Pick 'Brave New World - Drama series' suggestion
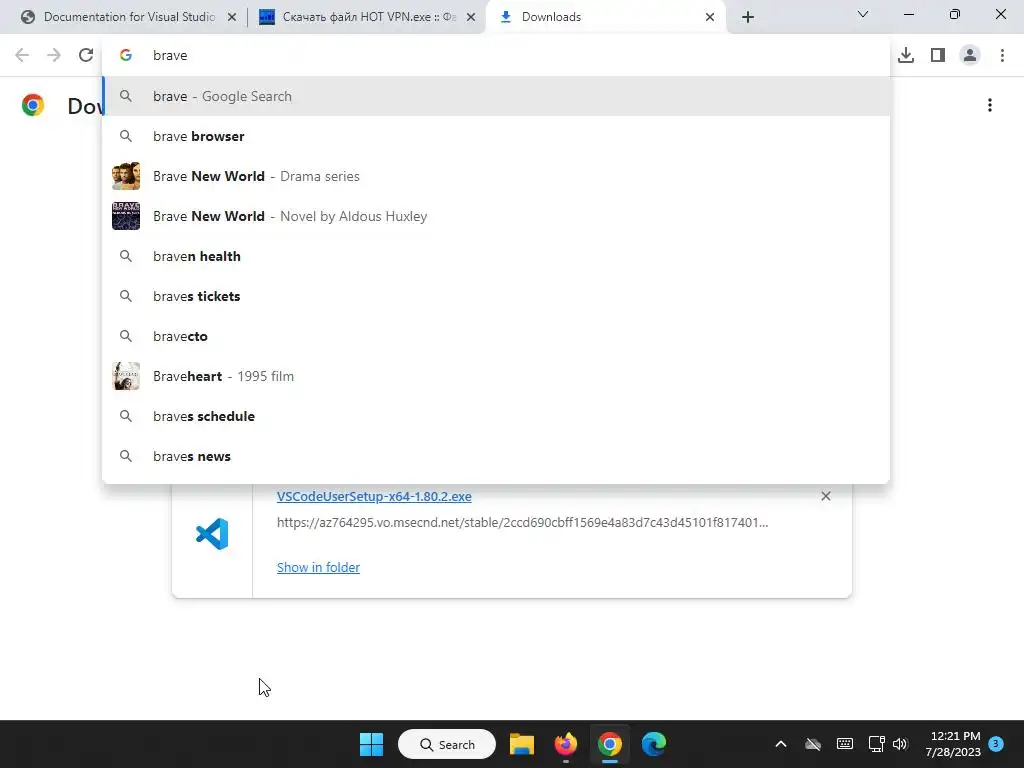Viewport: 1024px width, 768px height. (496, 176)
